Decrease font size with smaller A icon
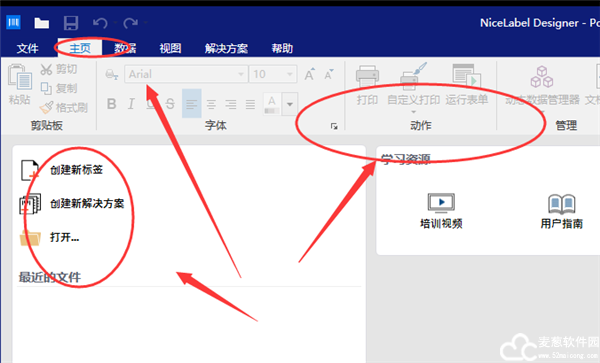Viewport: 600px width, 363px height. [329, 74]
